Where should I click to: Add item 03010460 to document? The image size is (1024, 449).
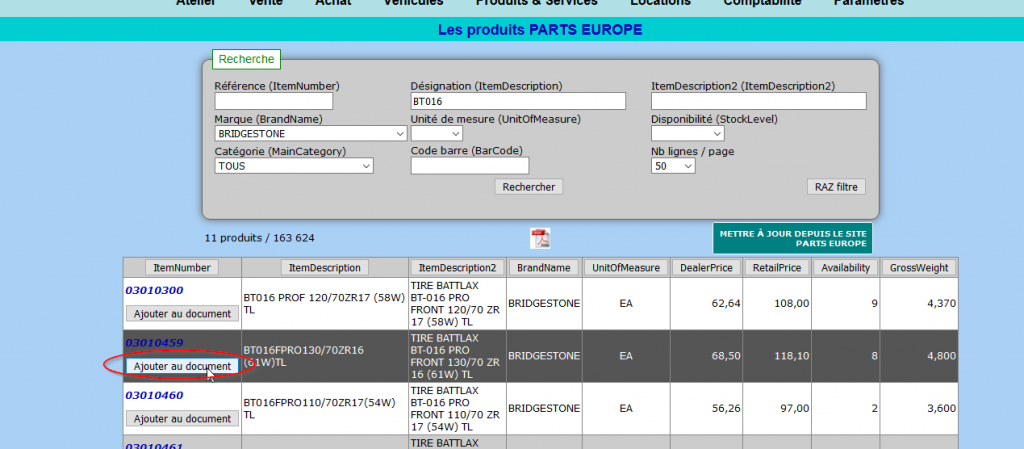pos(182,418)
